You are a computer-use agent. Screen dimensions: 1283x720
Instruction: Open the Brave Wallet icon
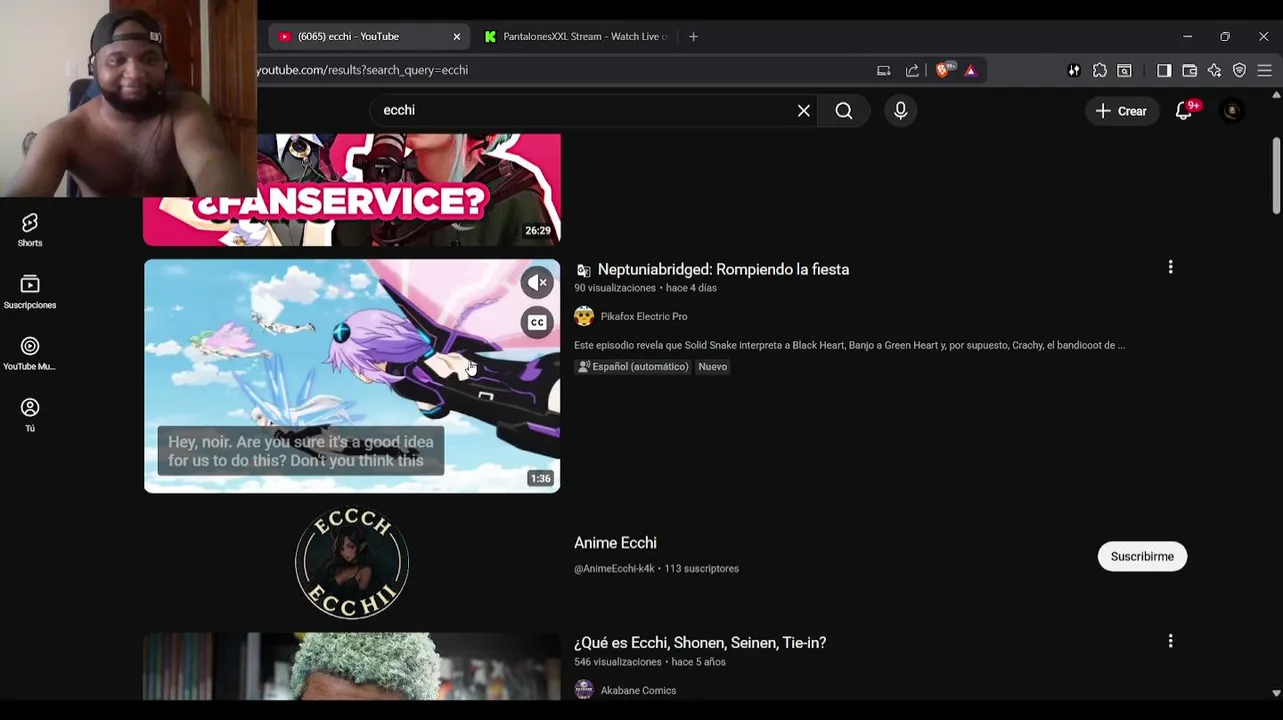[1189, 70]
